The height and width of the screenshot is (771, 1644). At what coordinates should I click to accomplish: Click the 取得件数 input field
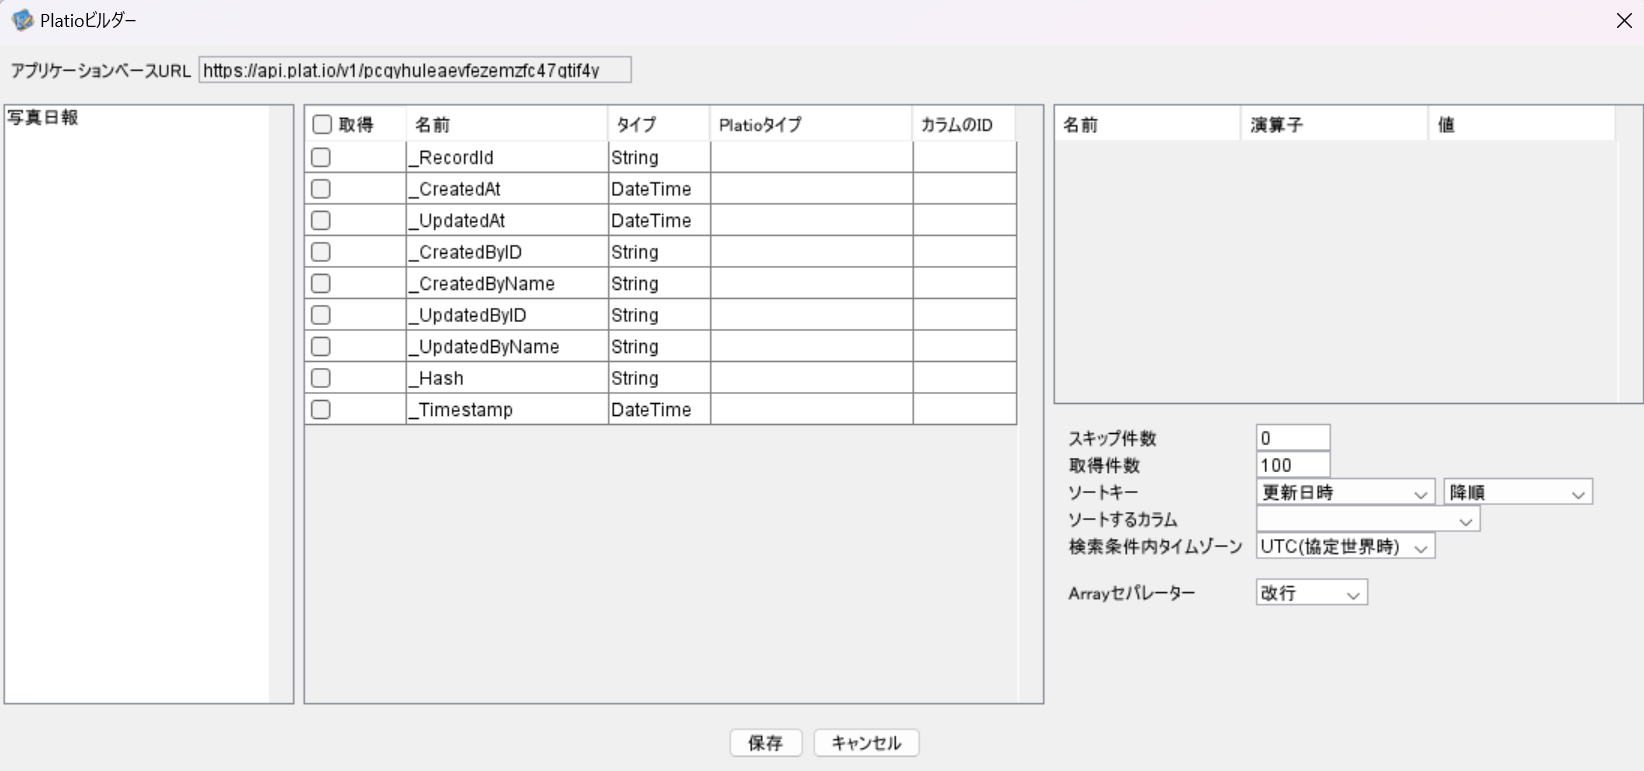click(x=1293, y=465)
